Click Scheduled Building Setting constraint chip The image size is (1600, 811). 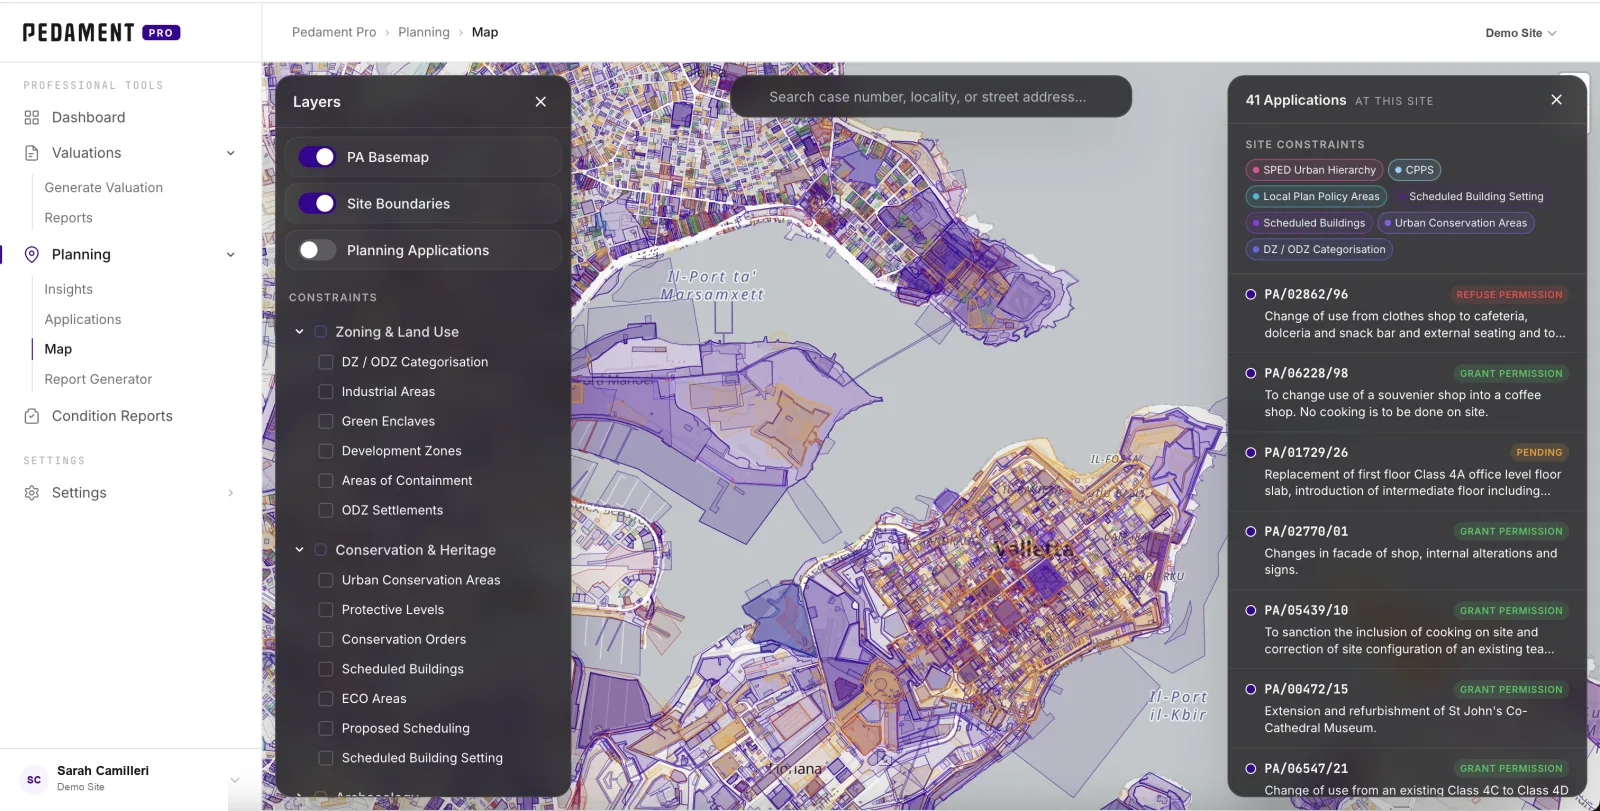point(1471,197)
